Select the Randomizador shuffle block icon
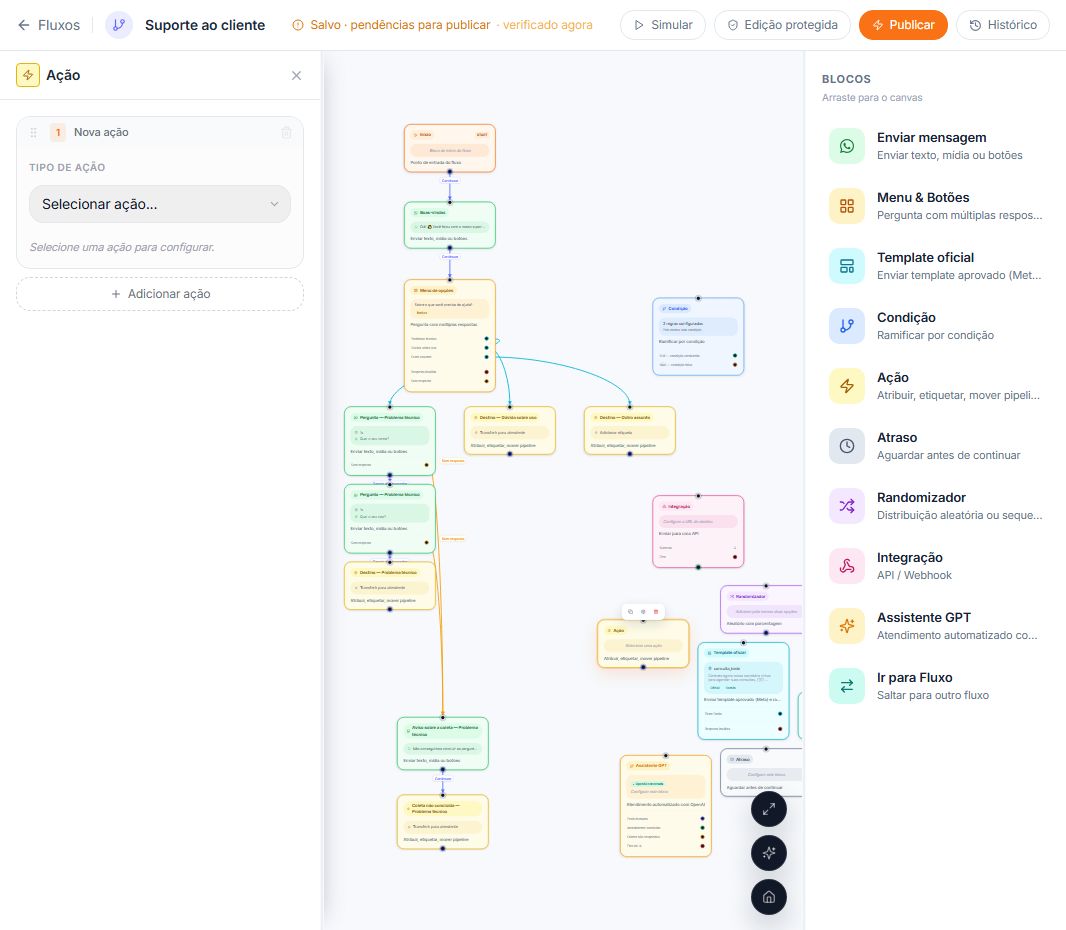The width and height of the screenshot is (1066, 930). tap(846, 506)
